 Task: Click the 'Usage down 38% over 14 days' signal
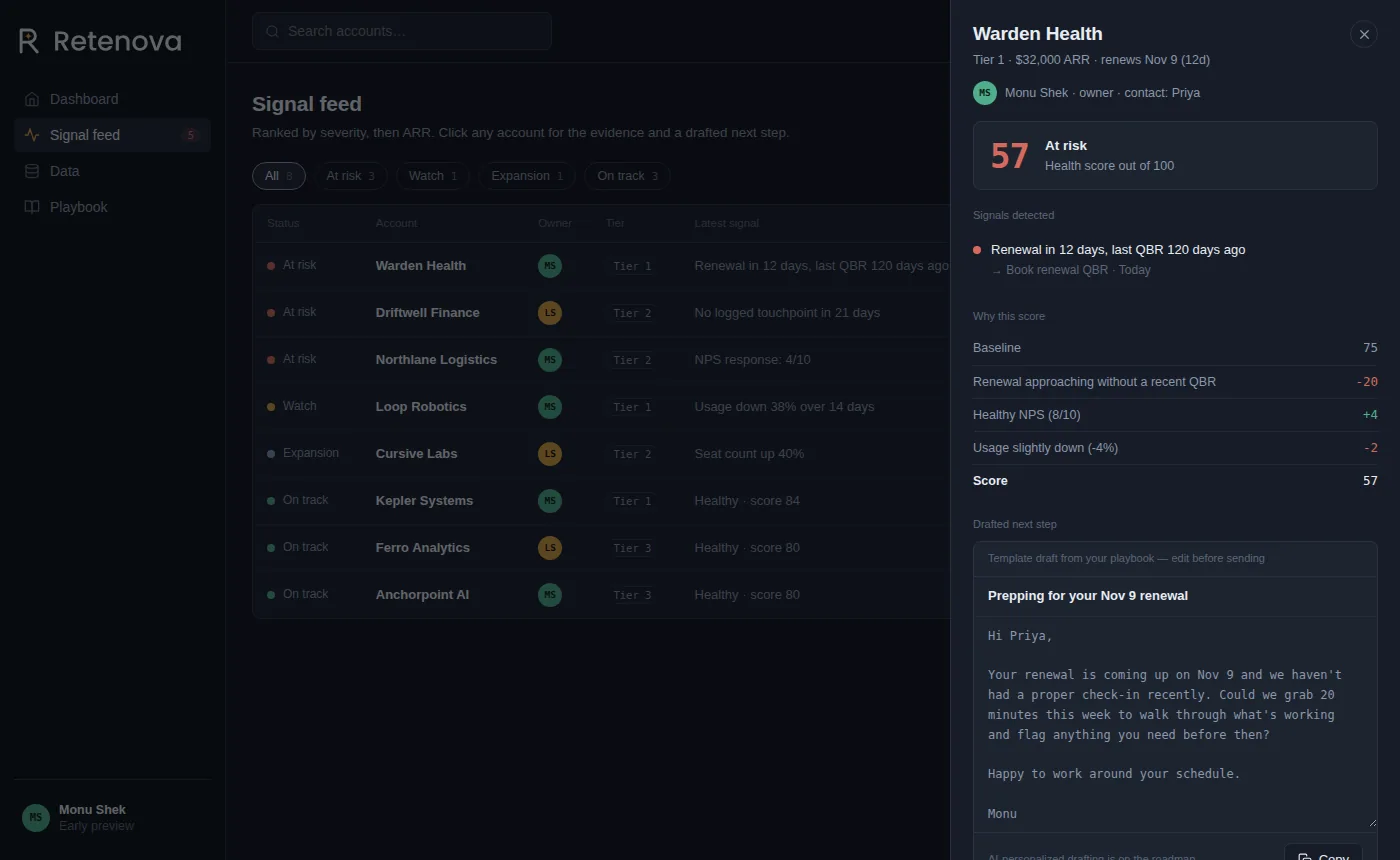coord(784,407)
